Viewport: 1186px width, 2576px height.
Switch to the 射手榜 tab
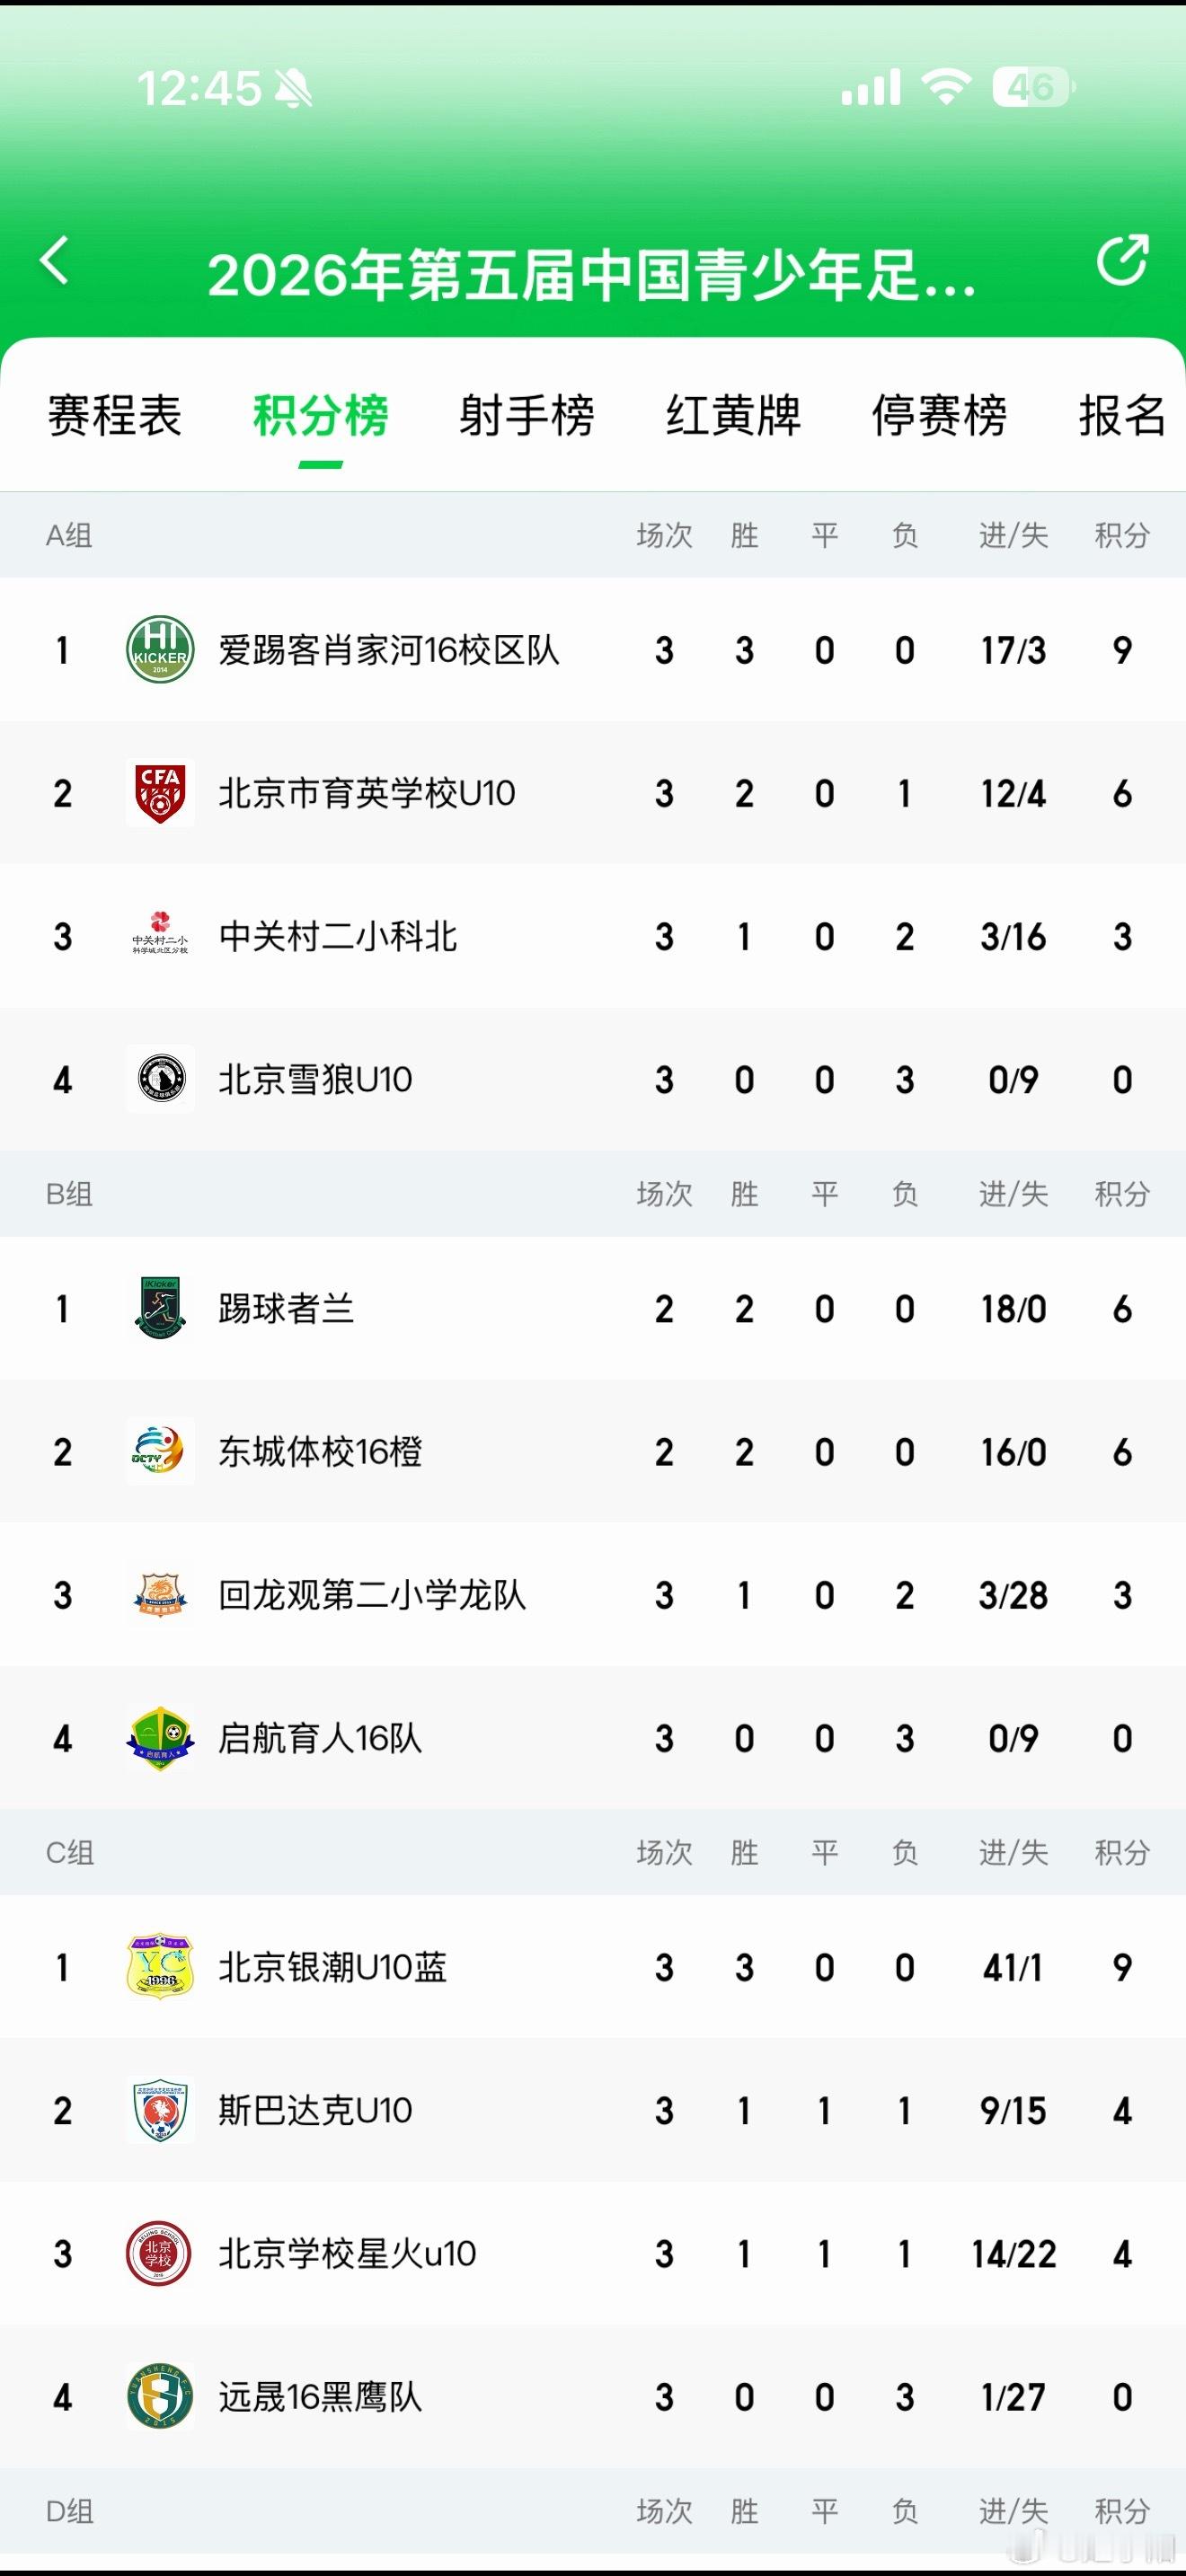point(527,416)
